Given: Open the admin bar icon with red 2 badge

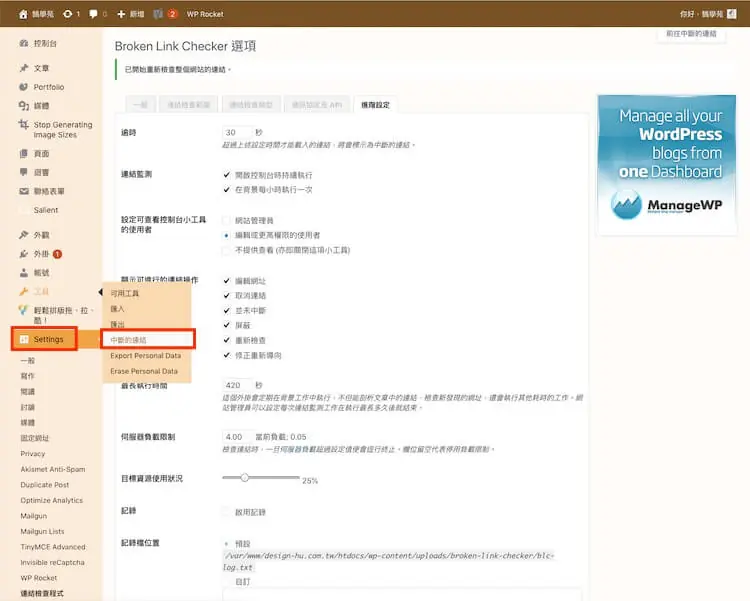Looking at the screenshot, I should tap(158, 14).
